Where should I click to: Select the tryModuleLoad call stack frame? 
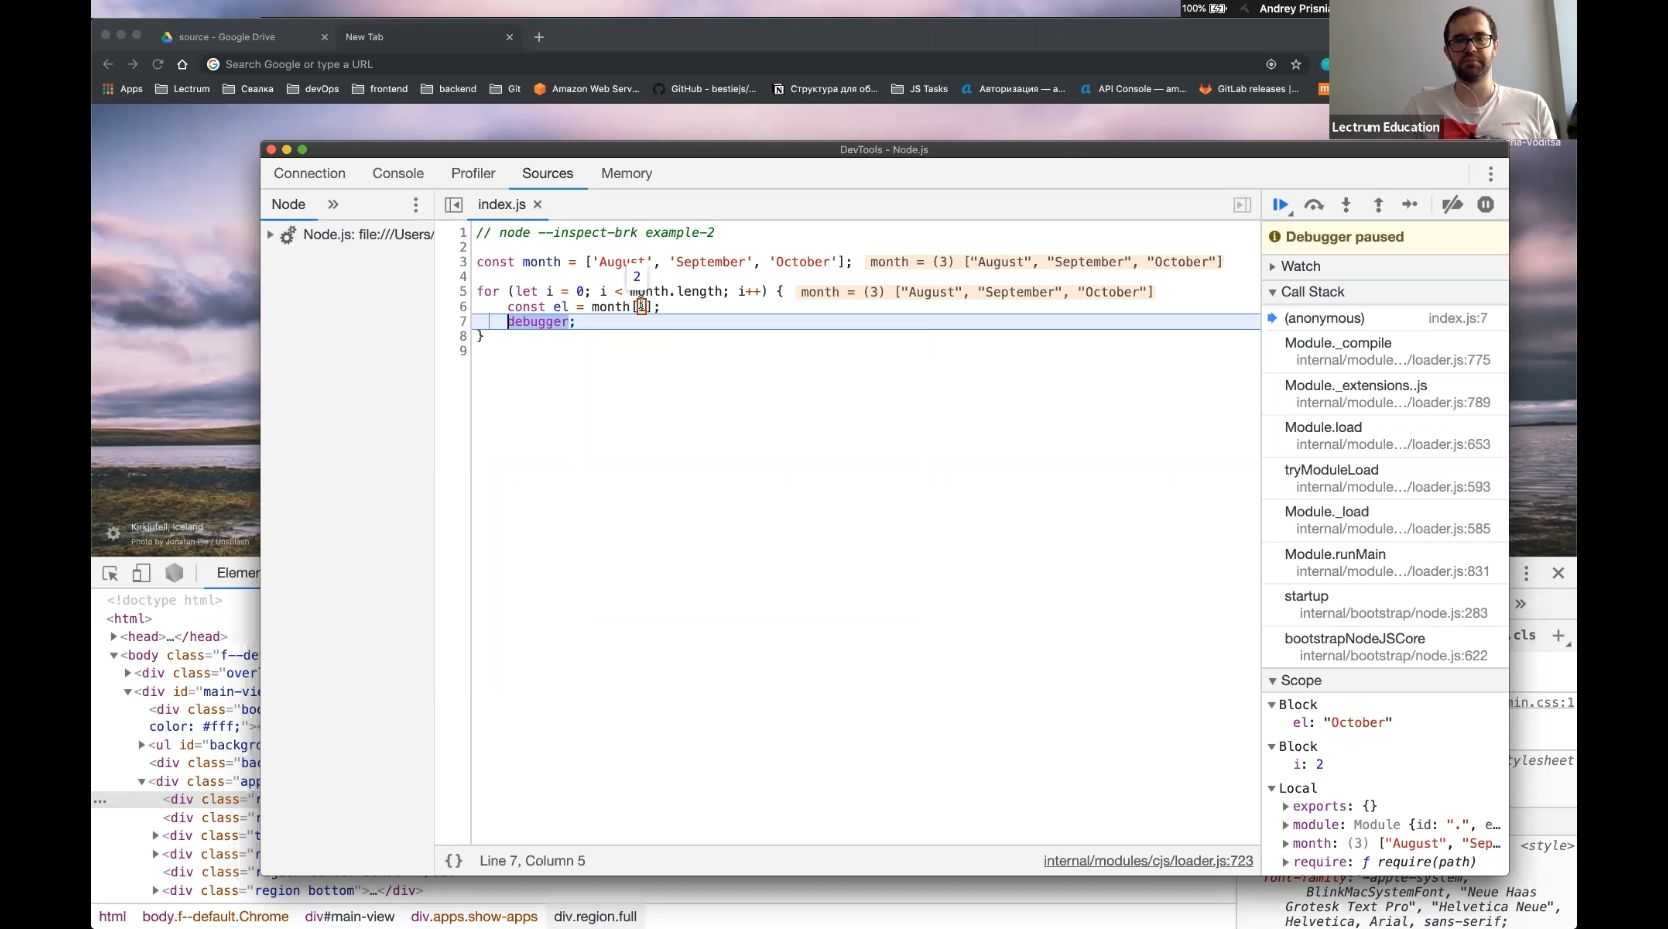pyautogui.click(x=1385, y=478)
